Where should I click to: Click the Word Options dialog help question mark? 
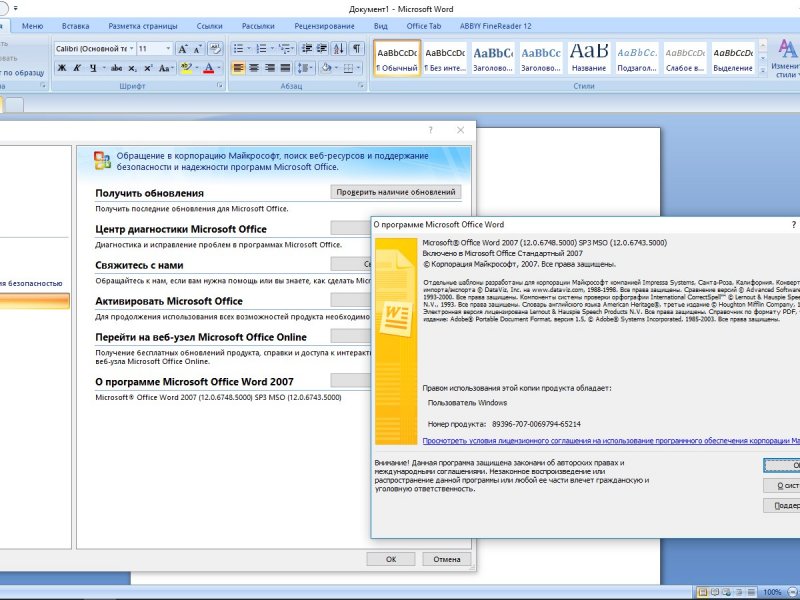[431, 130]
